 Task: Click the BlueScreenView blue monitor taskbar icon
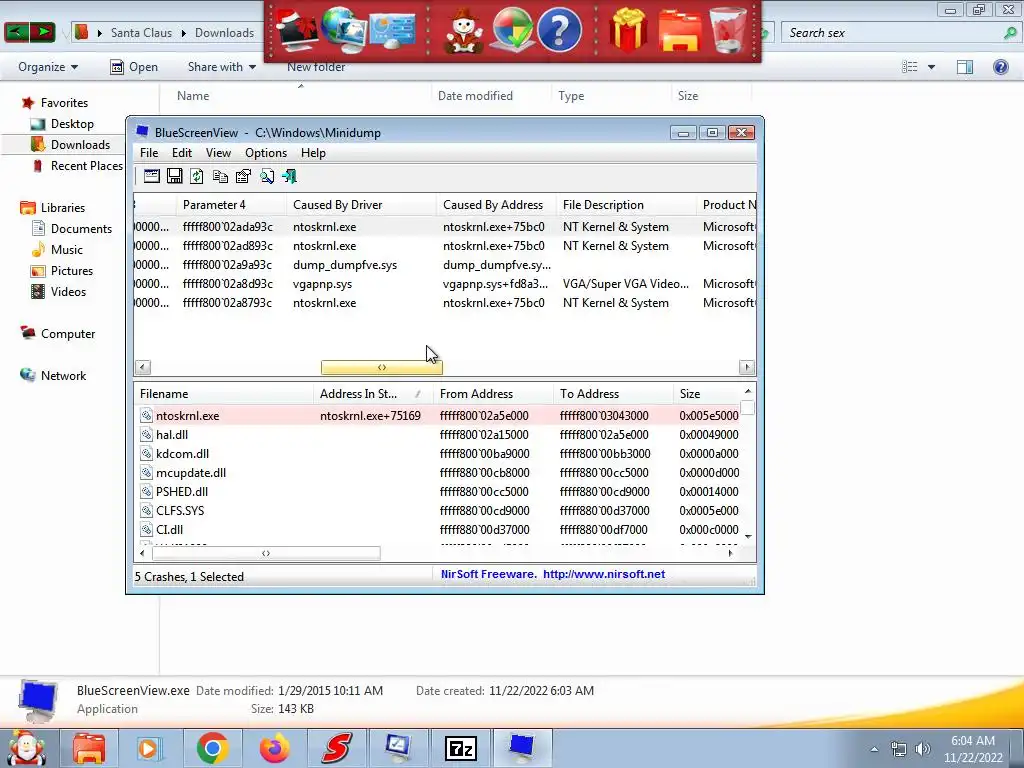tap(522, 748)
